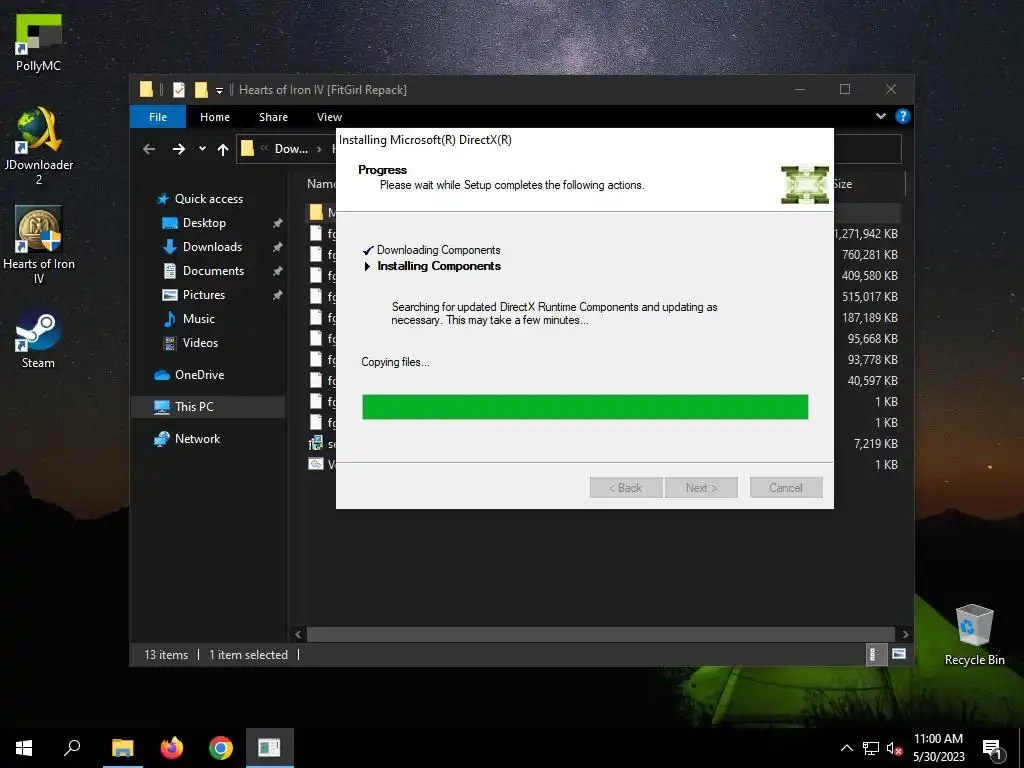Click the New folder quick access toolbar icon
The width and height of the screenshot is (1024, 768).
click(x=201, y=89)
